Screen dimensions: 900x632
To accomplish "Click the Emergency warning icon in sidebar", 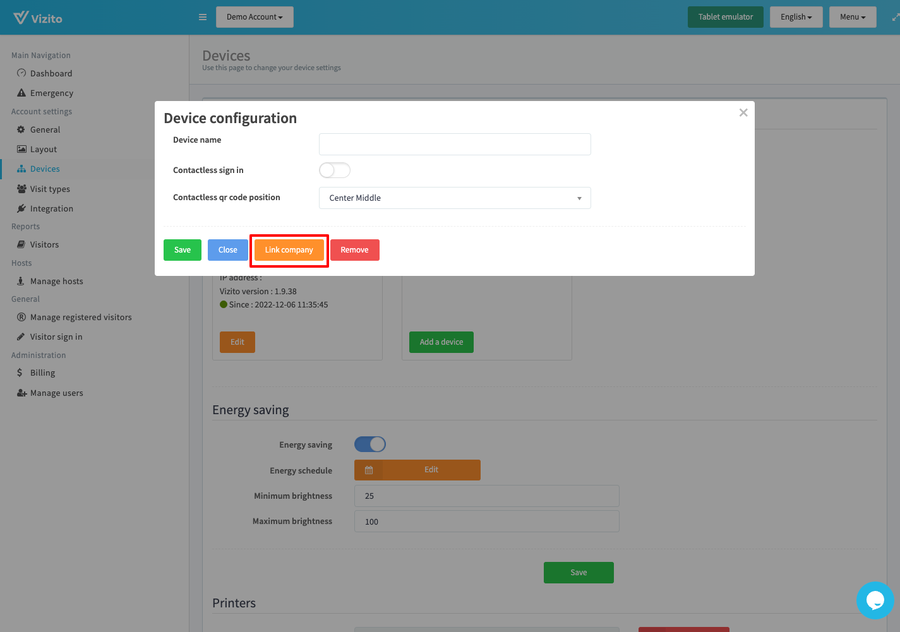I will (x=21, y=93).
